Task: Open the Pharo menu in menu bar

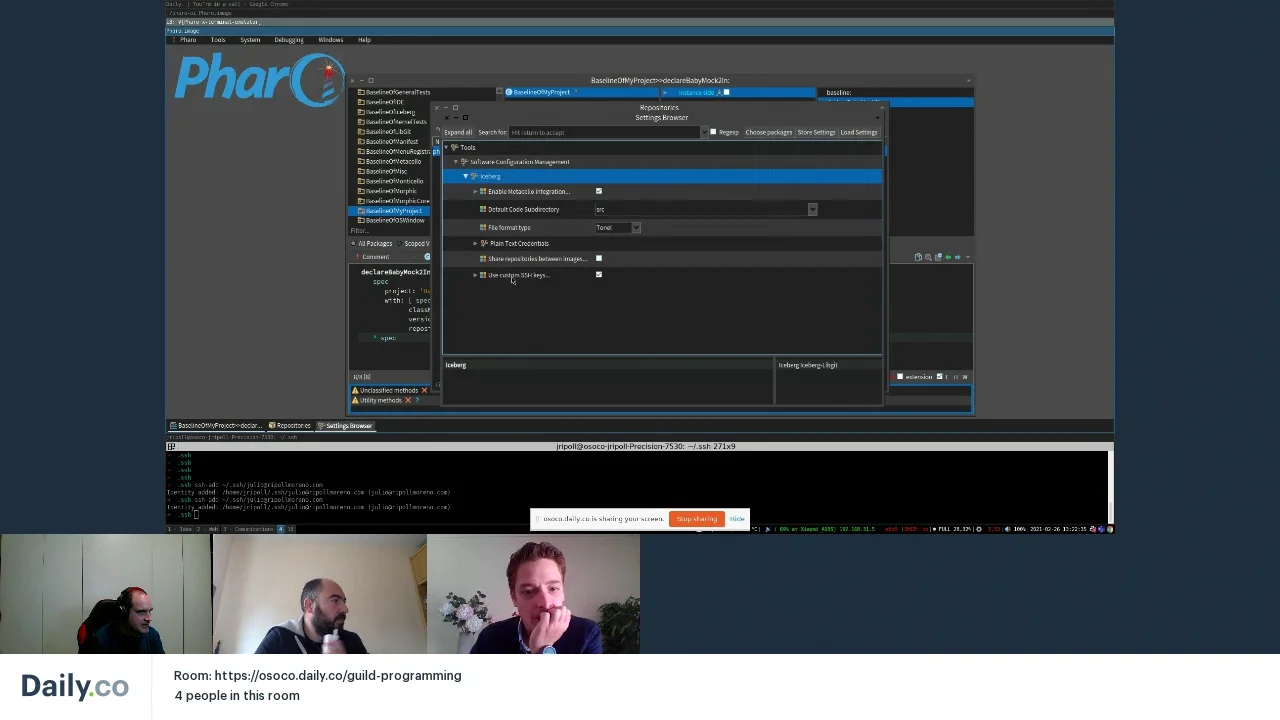Action: (188, 40)
